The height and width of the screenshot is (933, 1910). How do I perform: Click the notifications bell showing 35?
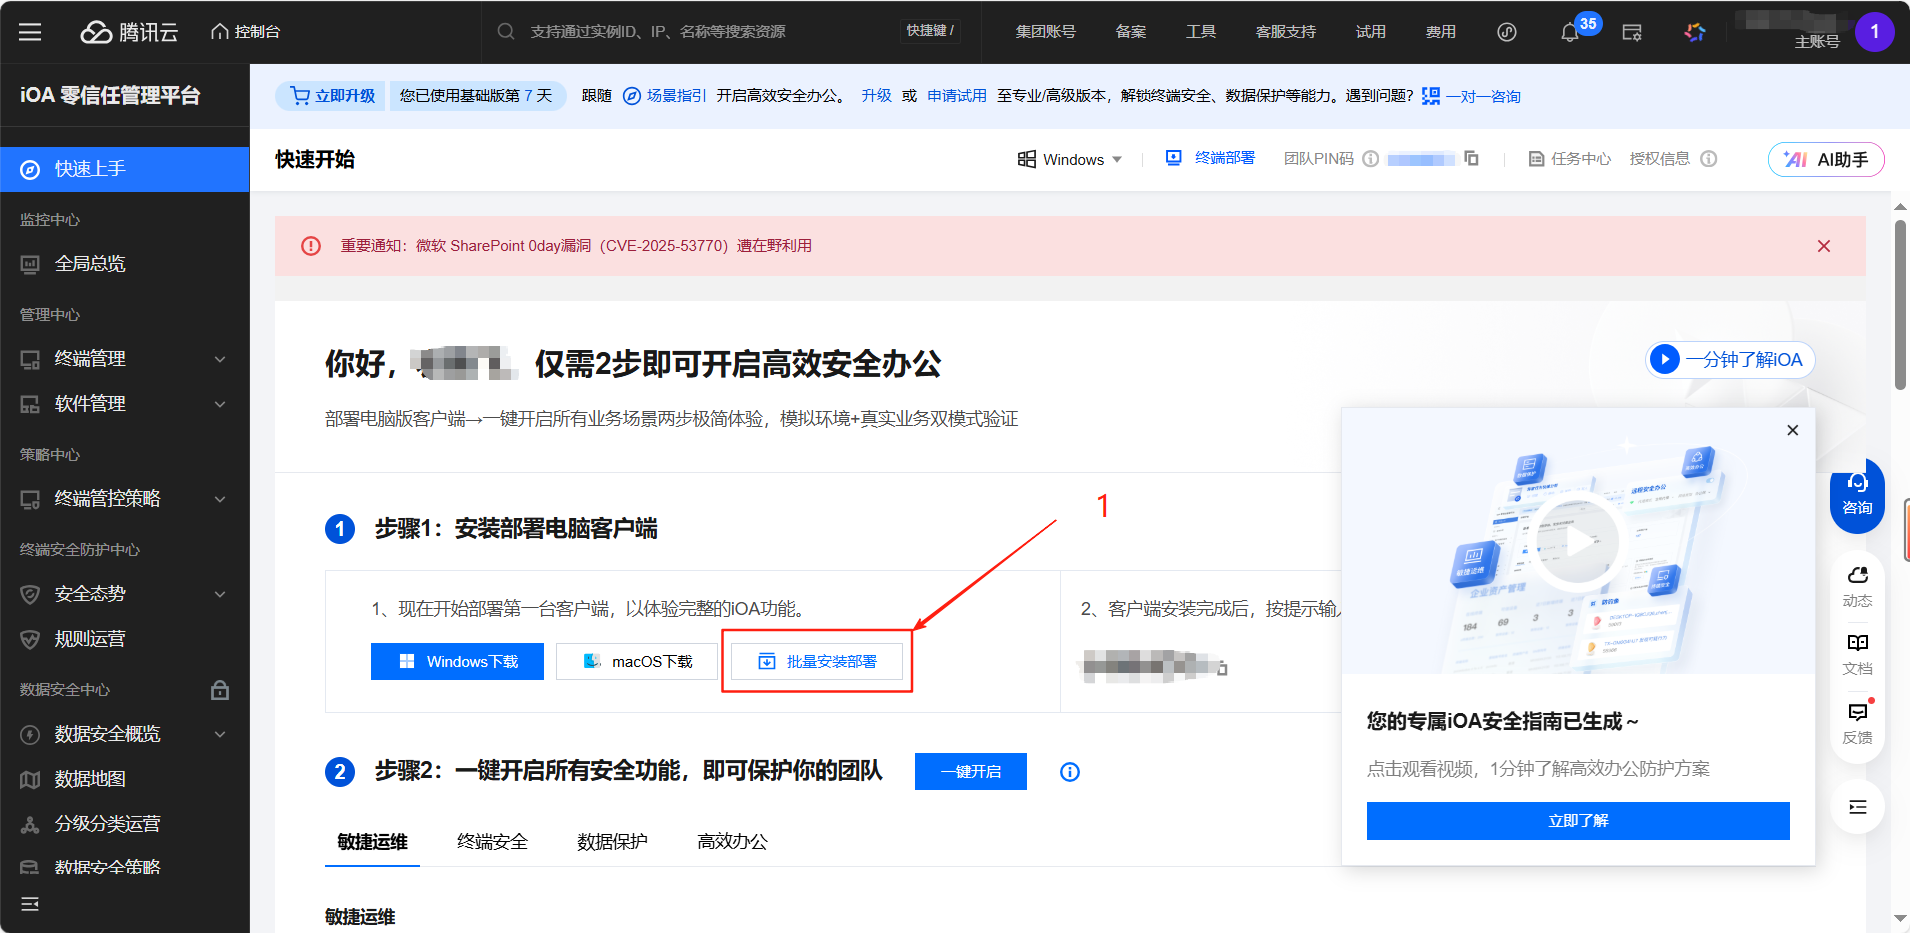pos(1568,31)
